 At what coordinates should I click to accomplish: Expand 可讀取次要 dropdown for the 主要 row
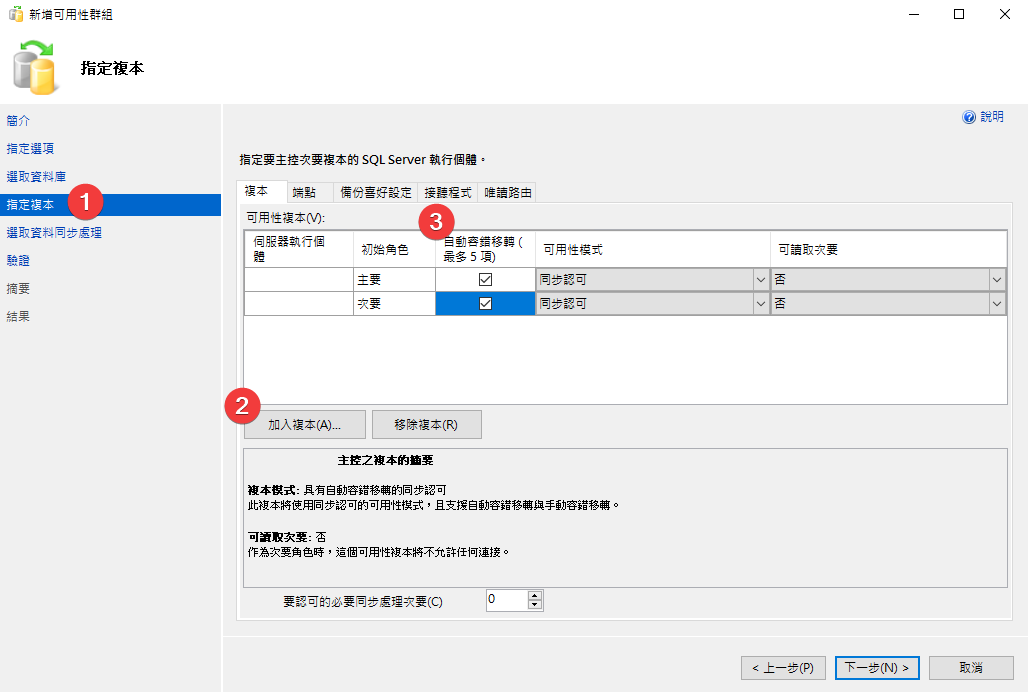pyautogui.click(x=996, y=280)
